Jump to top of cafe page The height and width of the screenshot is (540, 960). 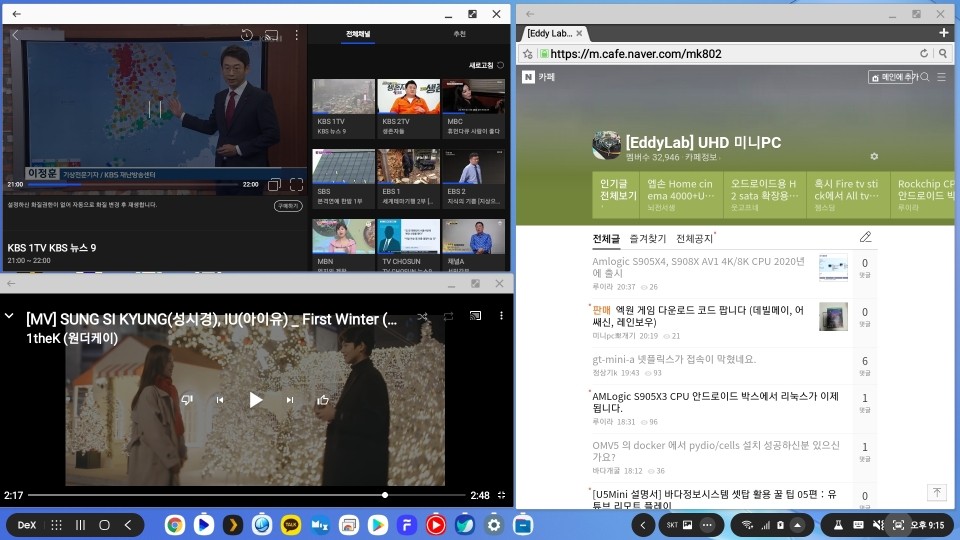click(x=937, y=492)
